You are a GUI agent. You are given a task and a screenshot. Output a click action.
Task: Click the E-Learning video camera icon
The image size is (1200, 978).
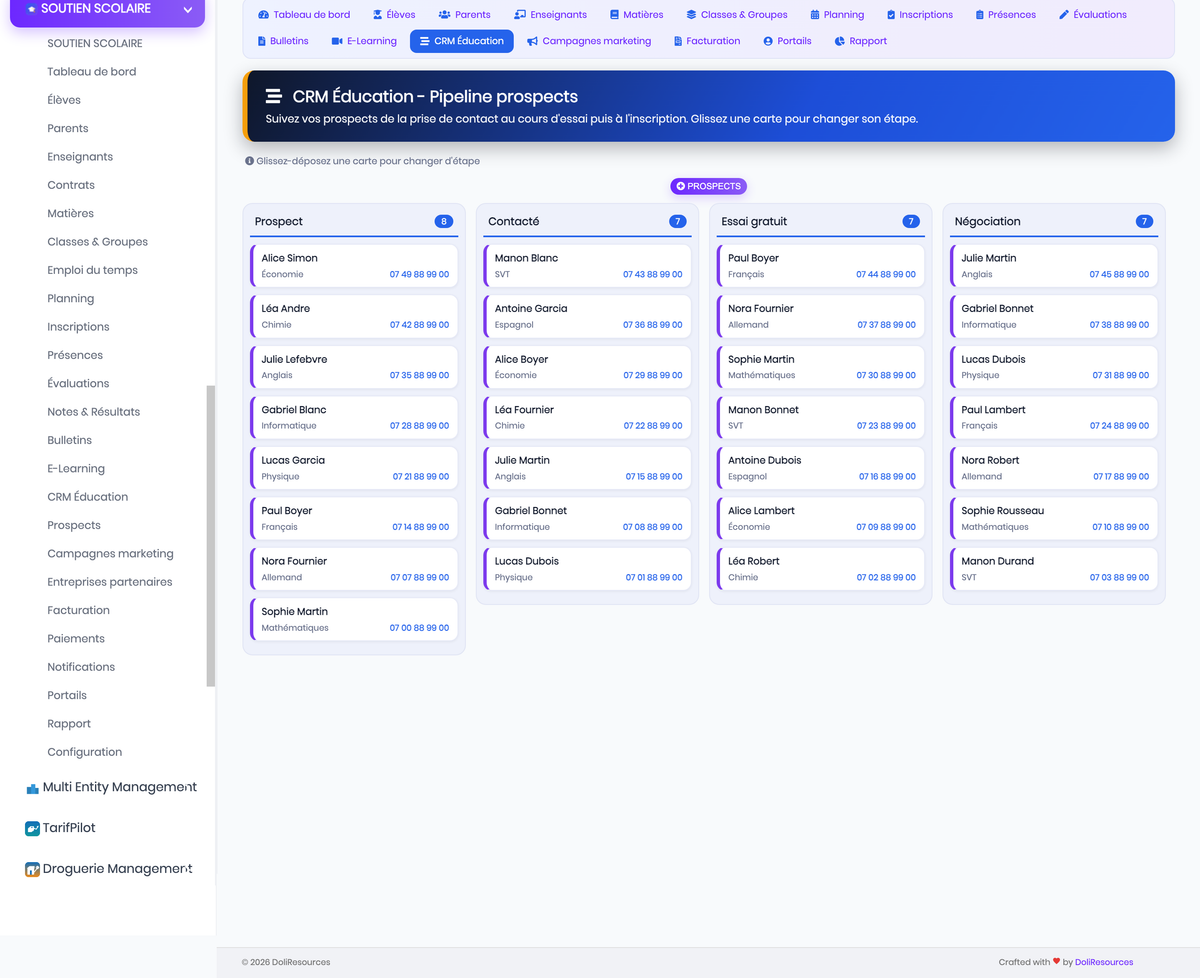(337, 41)
